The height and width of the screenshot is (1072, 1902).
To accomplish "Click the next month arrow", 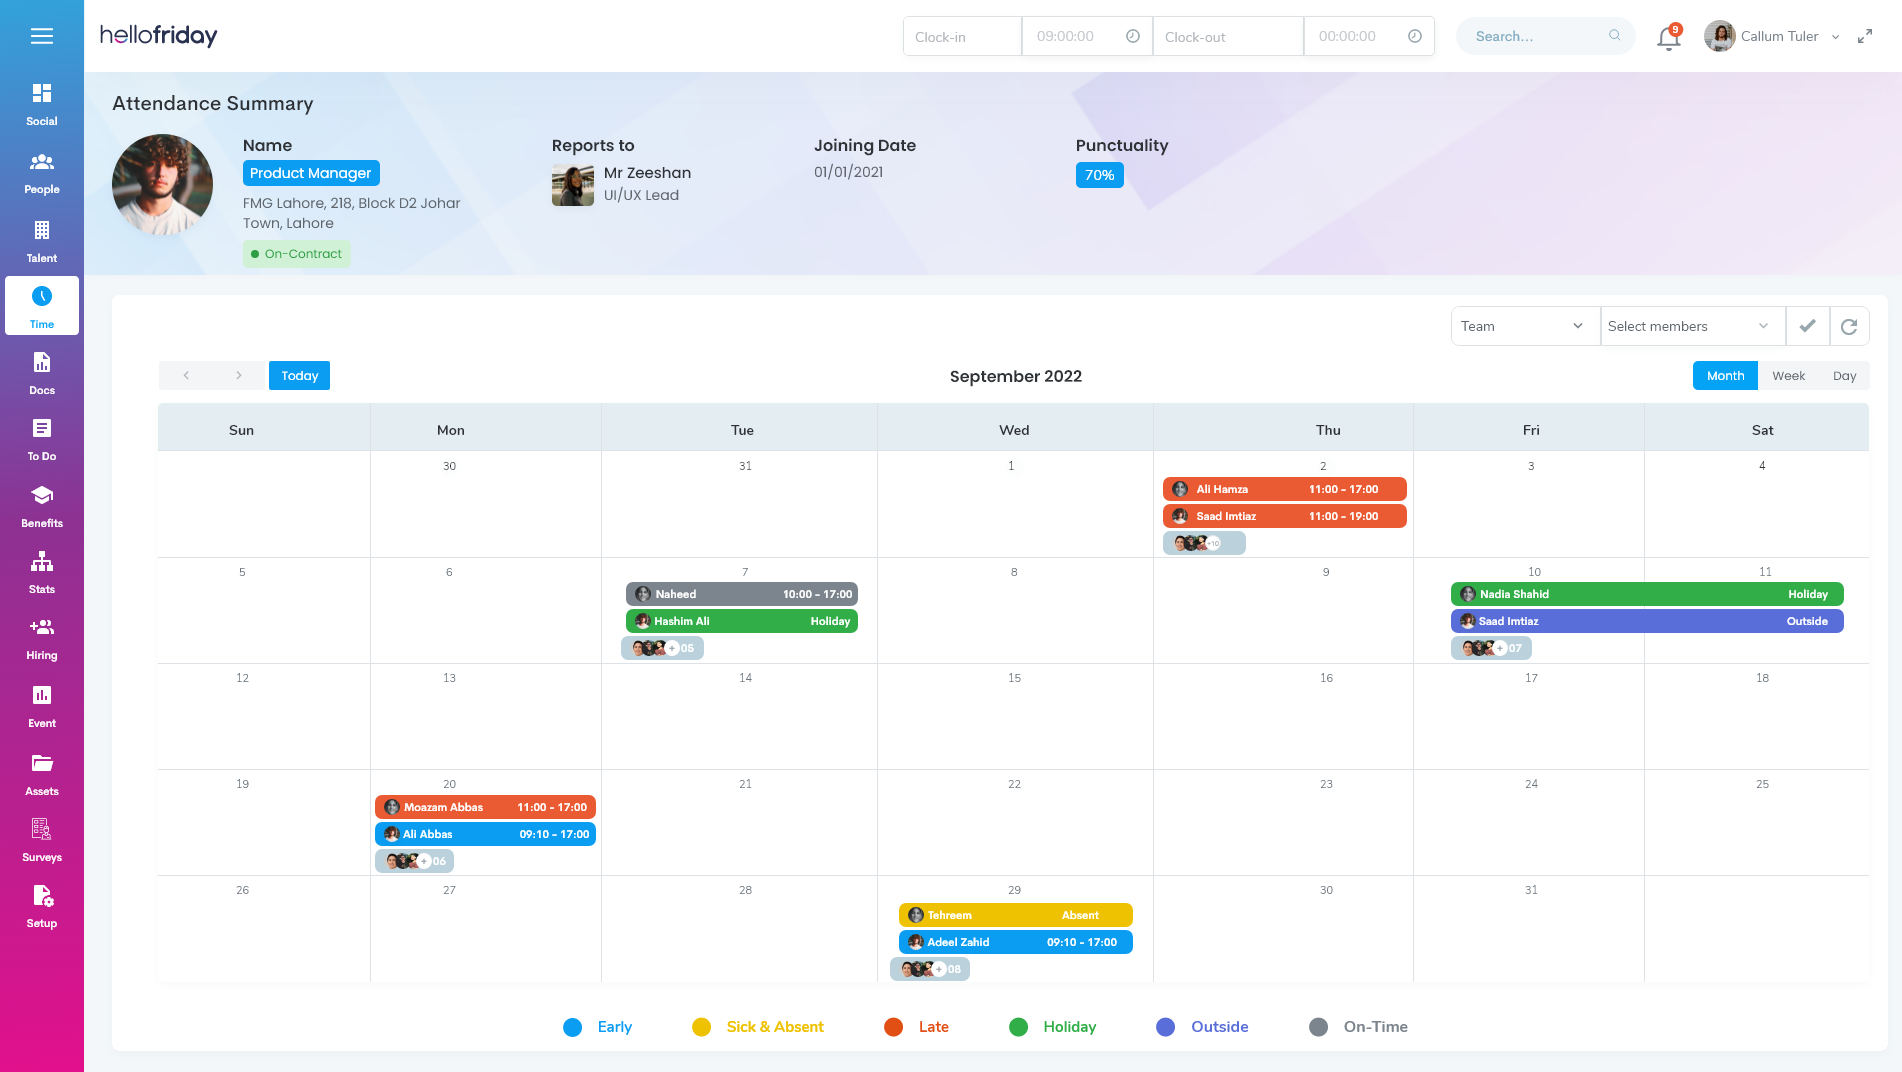I will pyautogui.click(x=238, y=375).
